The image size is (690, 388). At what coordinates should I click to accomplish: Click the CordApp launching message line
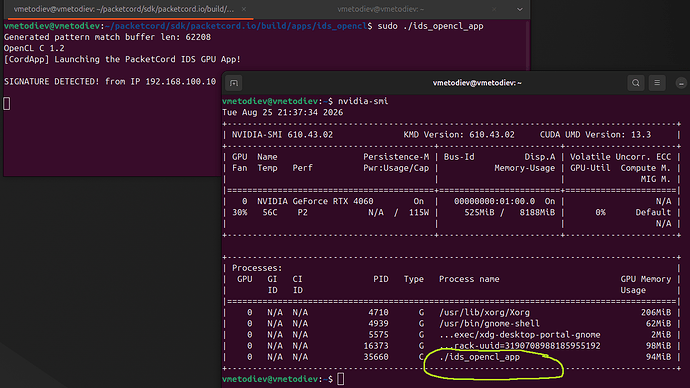(122, 59)
